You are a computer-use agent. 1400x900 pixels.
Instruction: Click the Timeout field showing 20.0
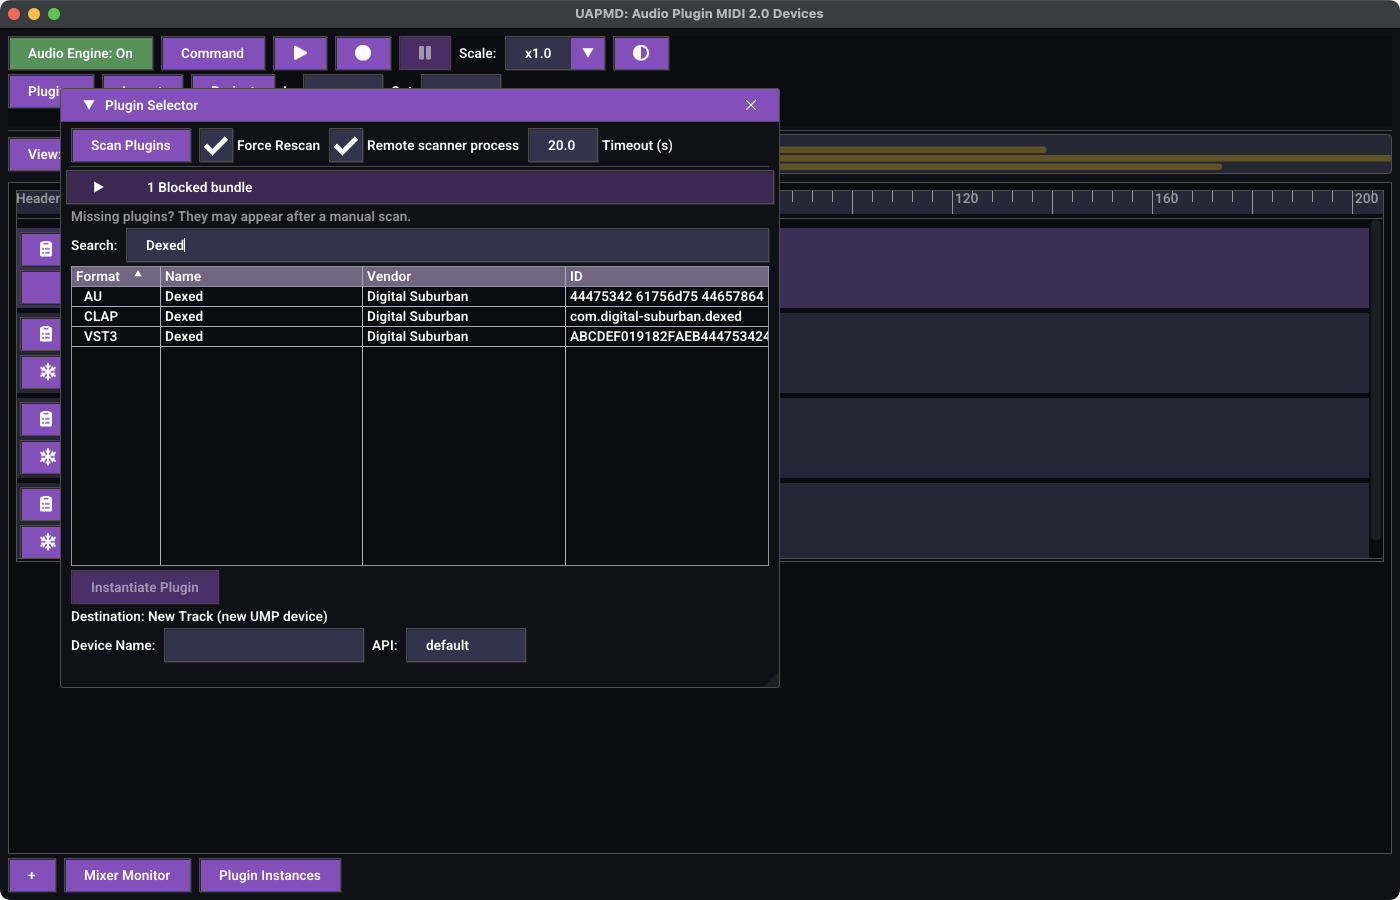562,145
